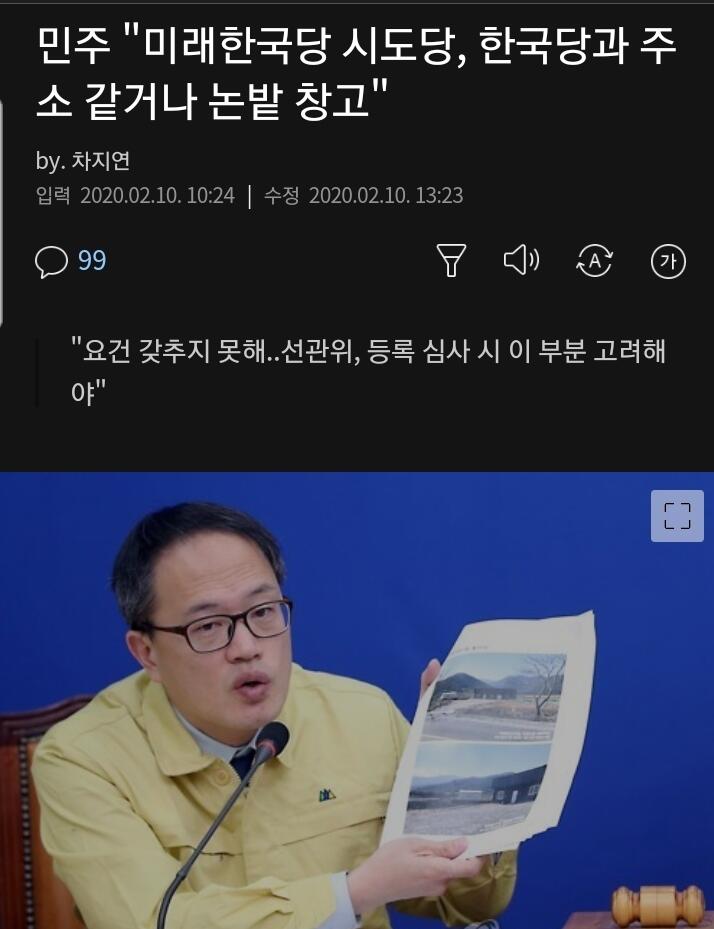The height and width of the screenshot is (929, 714).
Task: Expand the photo with the fullscreen icon
Action: point(677,515)
